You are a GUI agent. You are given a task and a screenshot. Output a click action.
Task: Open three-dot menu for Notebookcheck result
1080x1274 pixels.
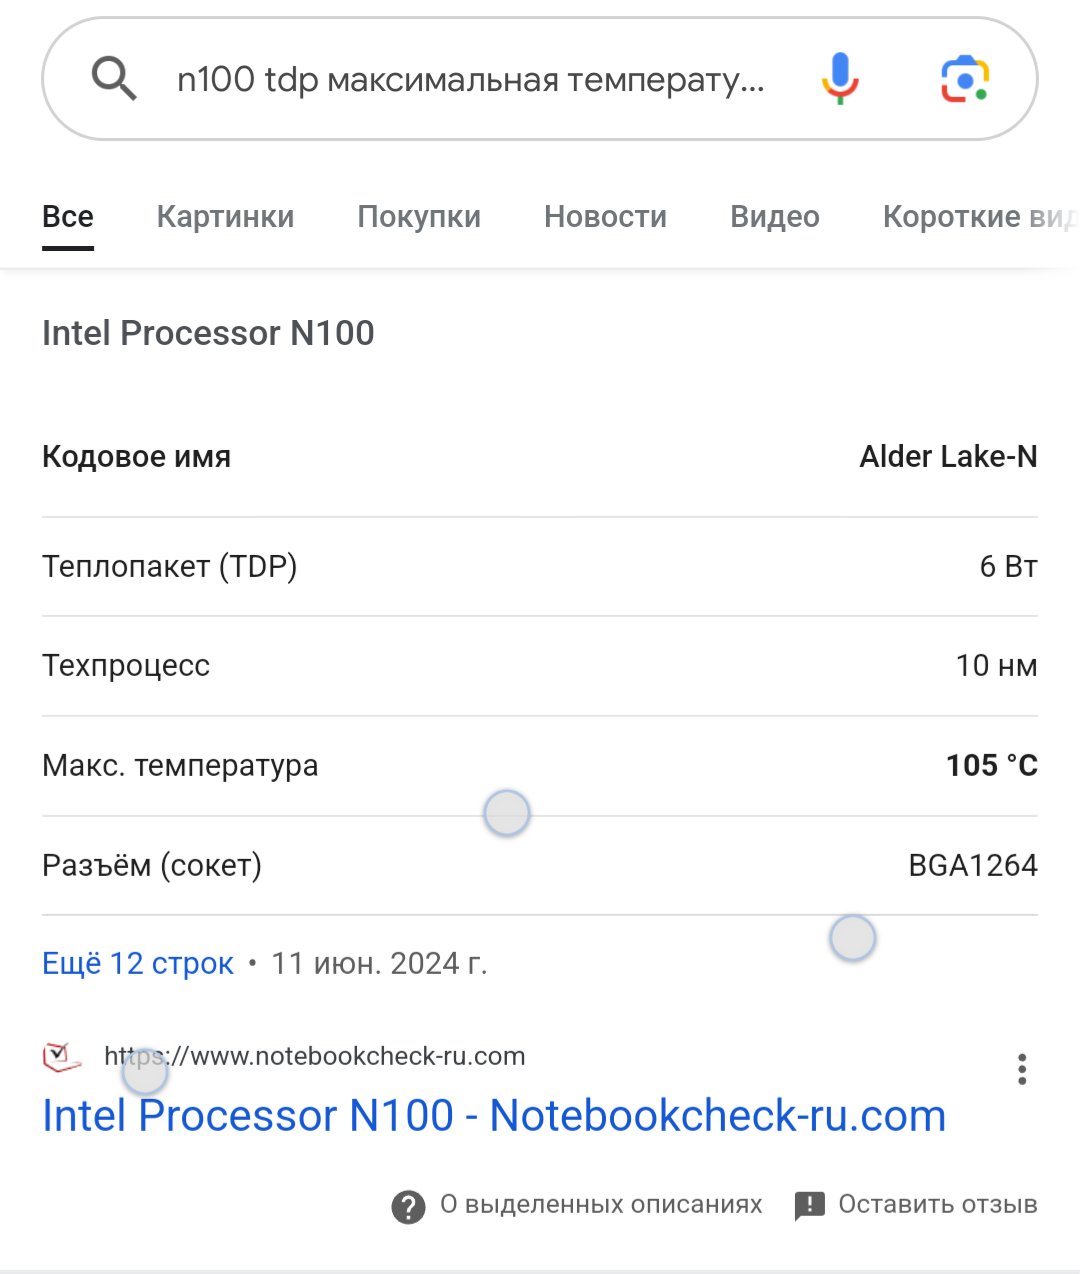click(x=1021, y=1069)
